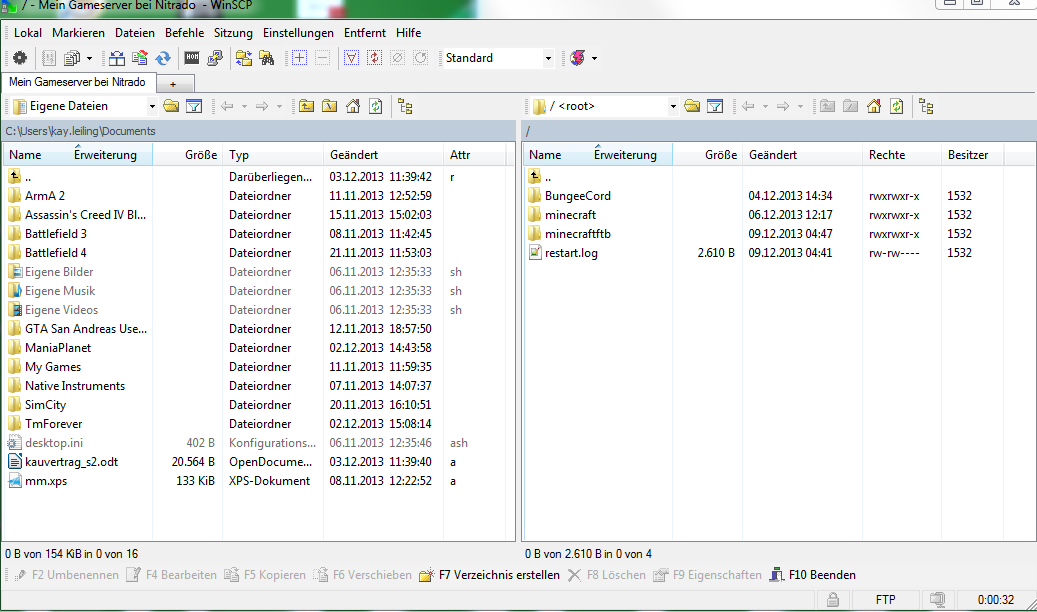The image size is (1037, 612).
Task: Select the ManiaPlanet folder
Action: click(x=58, y=347)
